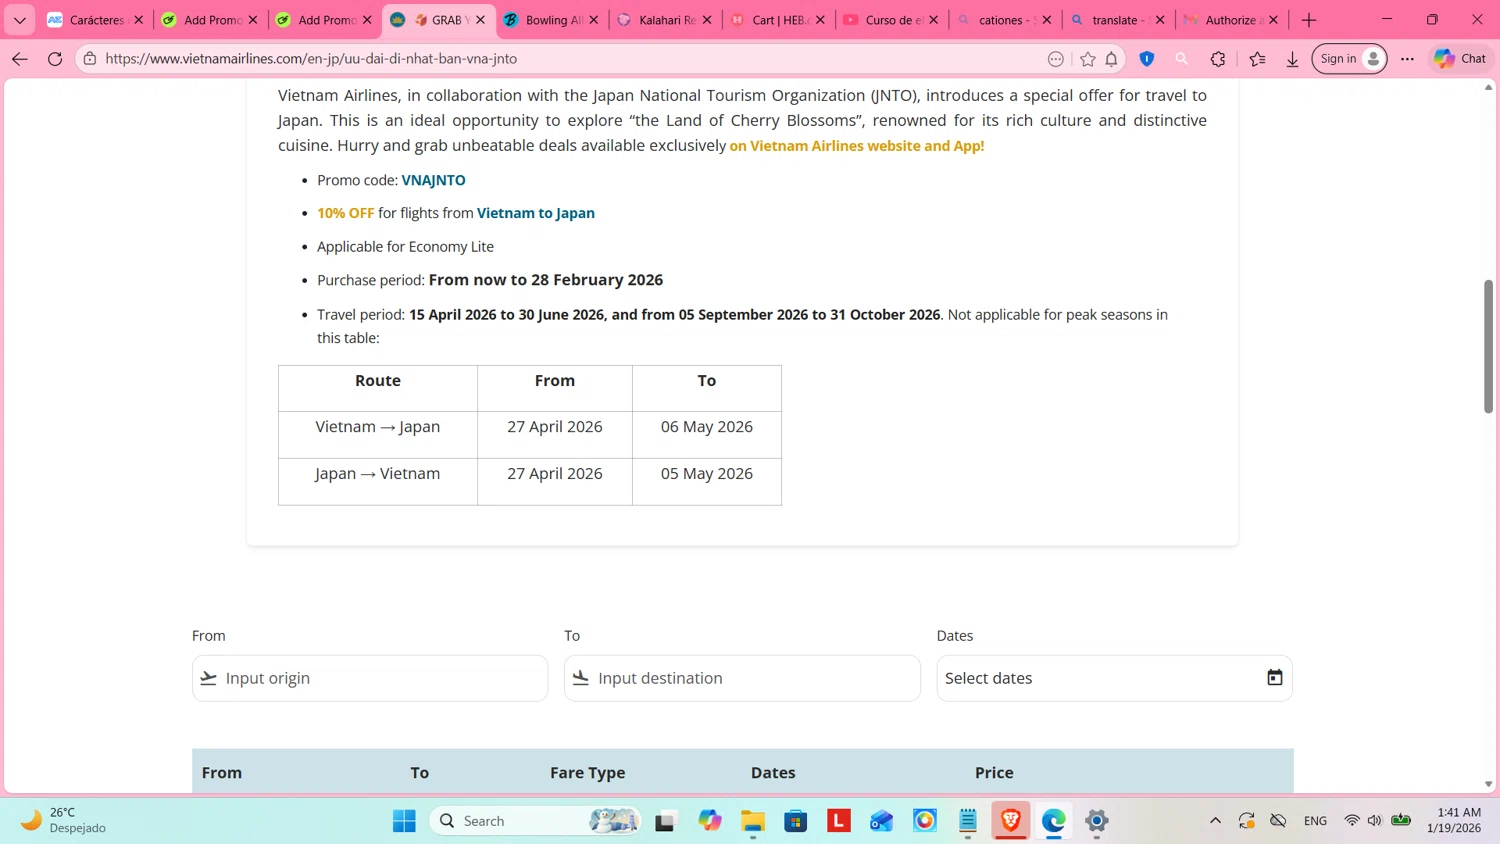Open the Select dates picker
The width and height of the screenshot is (1500, 844).
[x=1114, y=678]
